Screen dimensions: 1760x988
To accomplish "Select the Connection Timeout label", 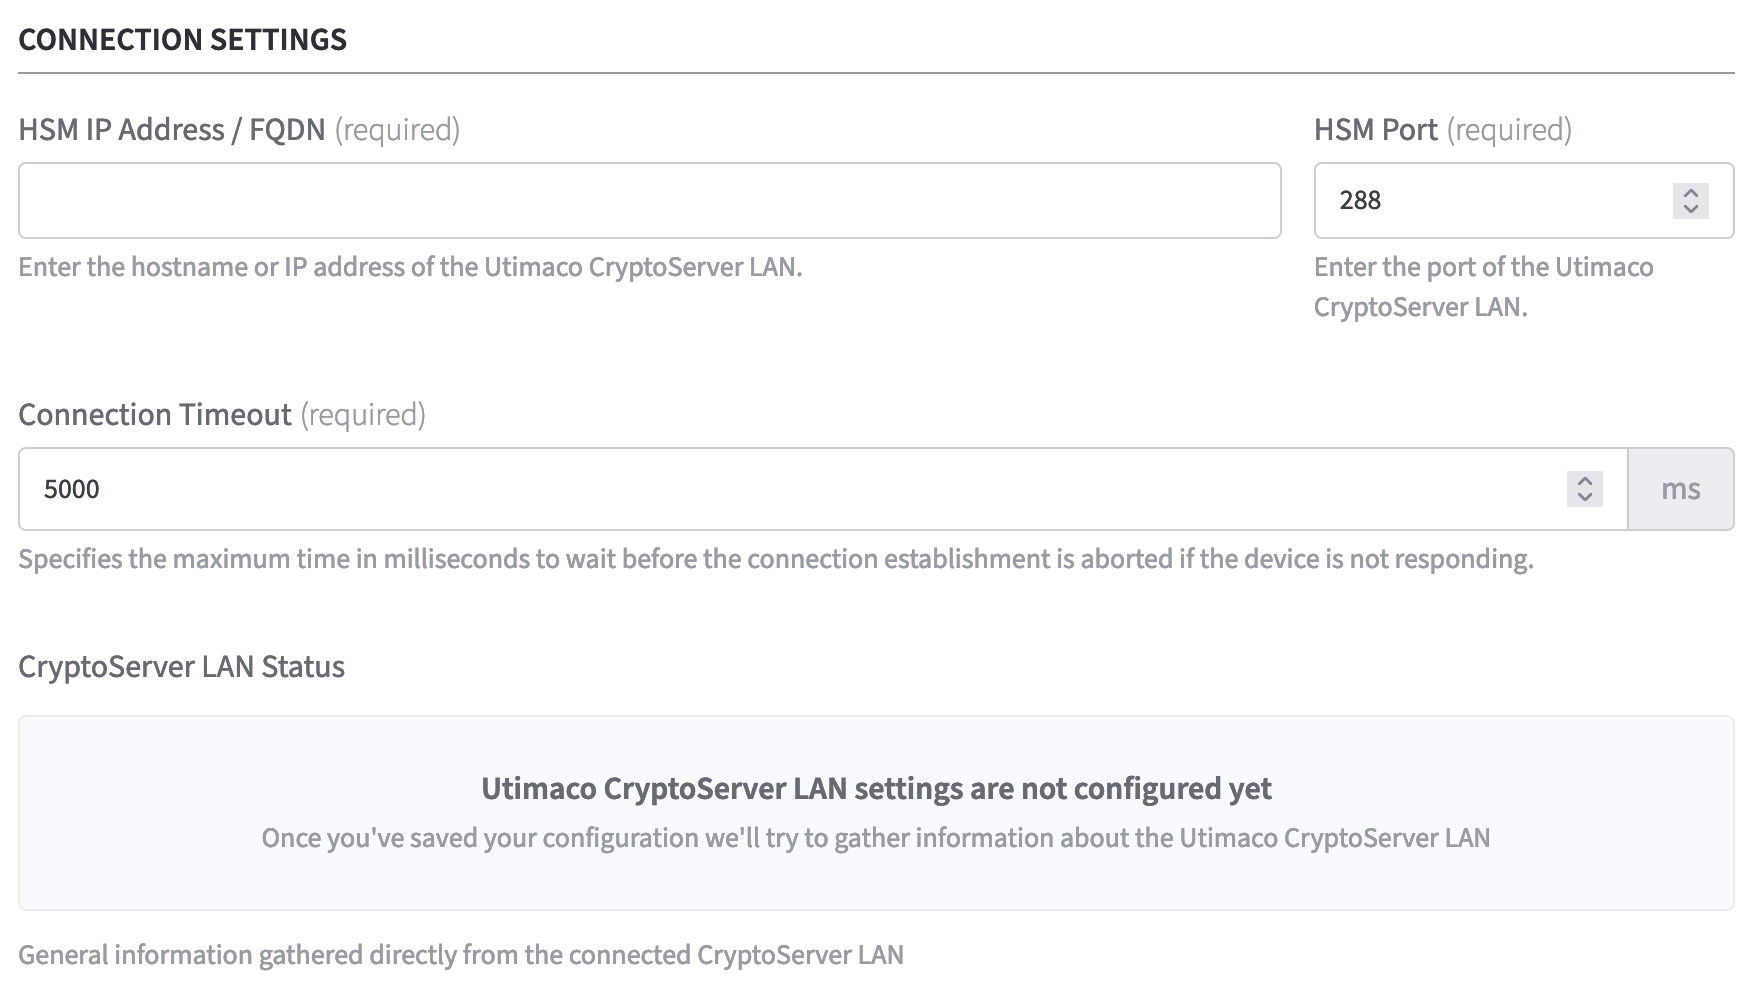I will point(155,415).
